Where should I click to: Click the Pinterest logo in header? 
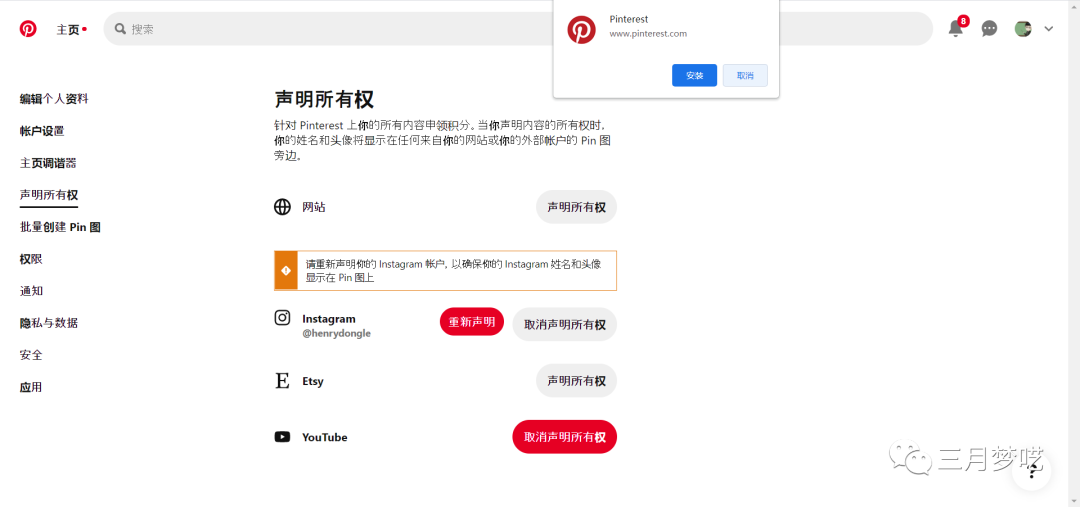[x=28, y=29]
